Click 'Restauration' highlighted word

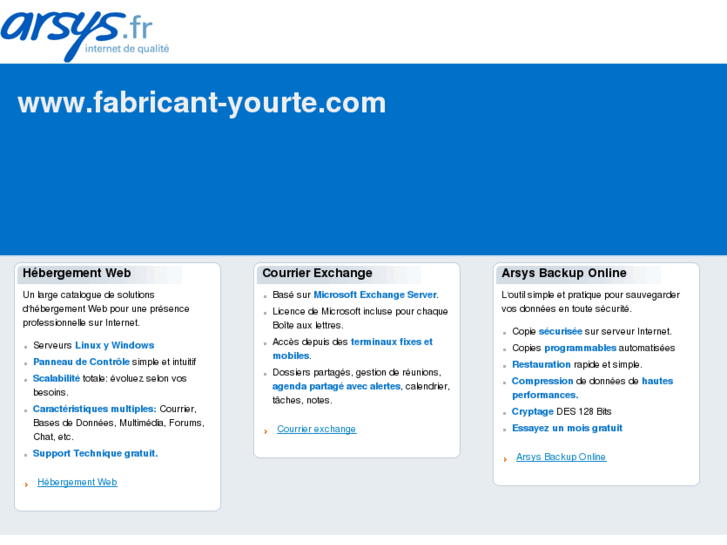click(x=541, y=365)
